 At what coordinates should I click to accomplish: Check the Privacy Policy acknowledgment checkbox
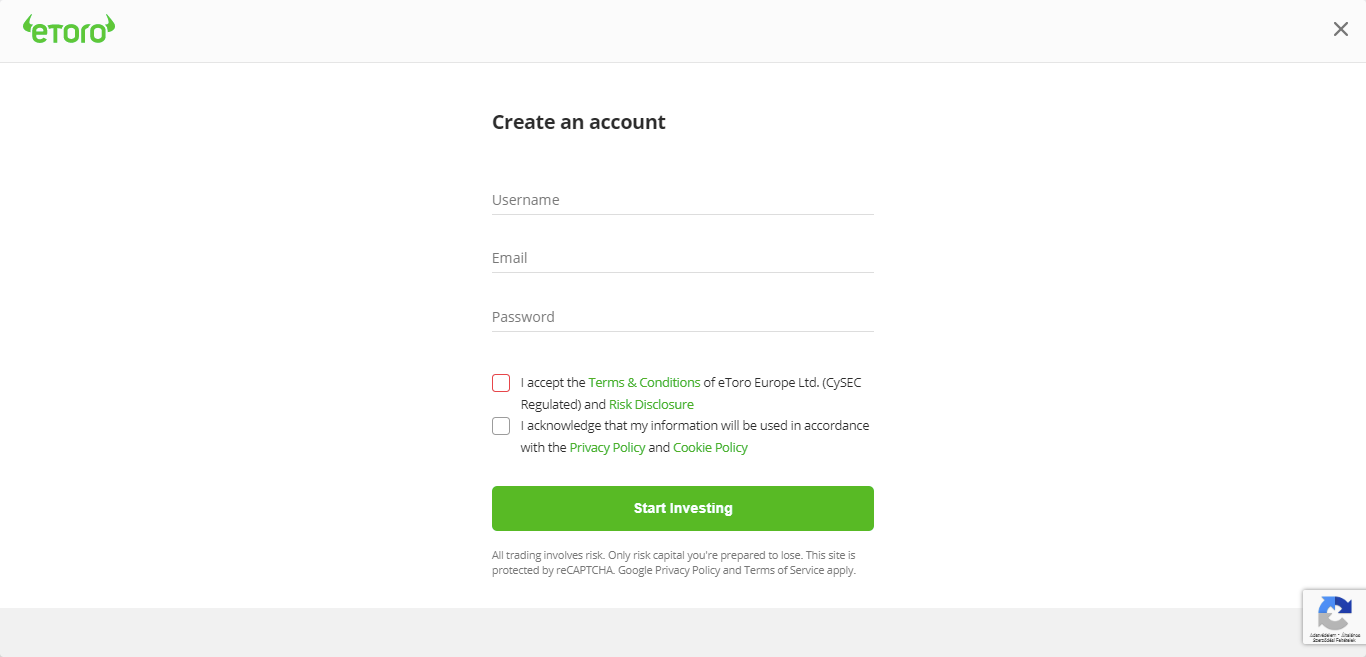coord(500,425)
